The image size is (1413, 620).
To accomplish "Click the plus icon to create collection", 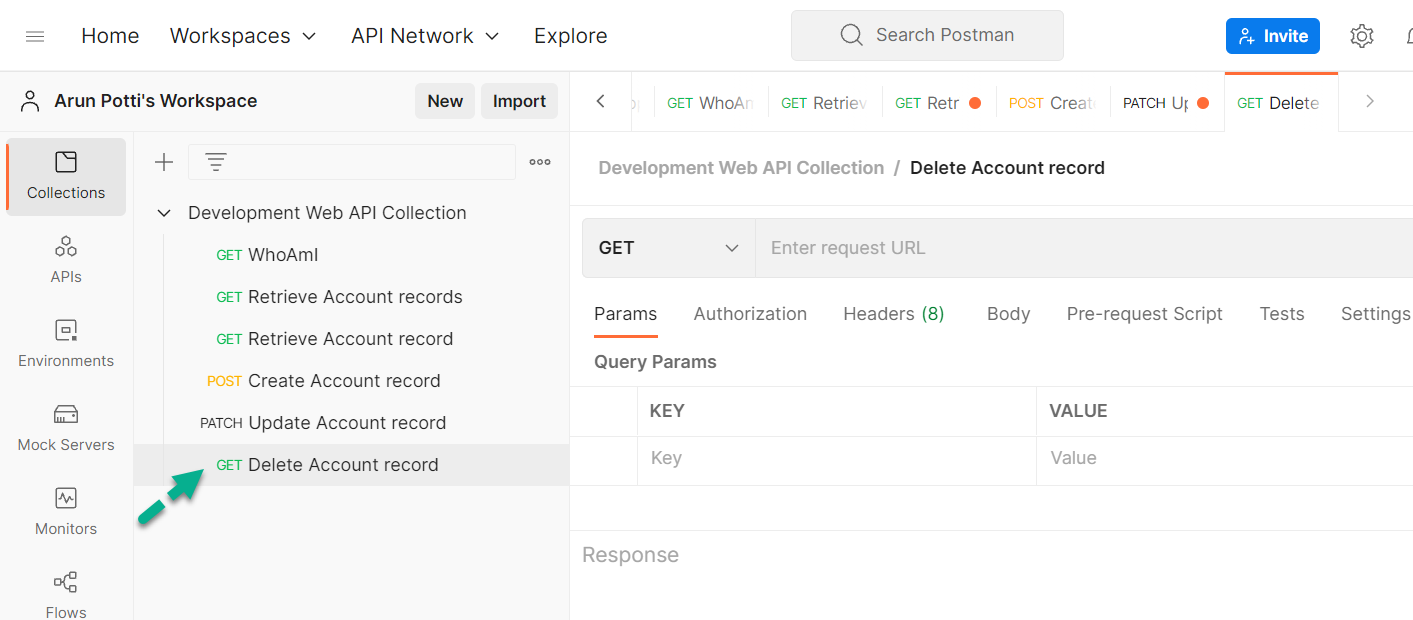I will [164, 162].
